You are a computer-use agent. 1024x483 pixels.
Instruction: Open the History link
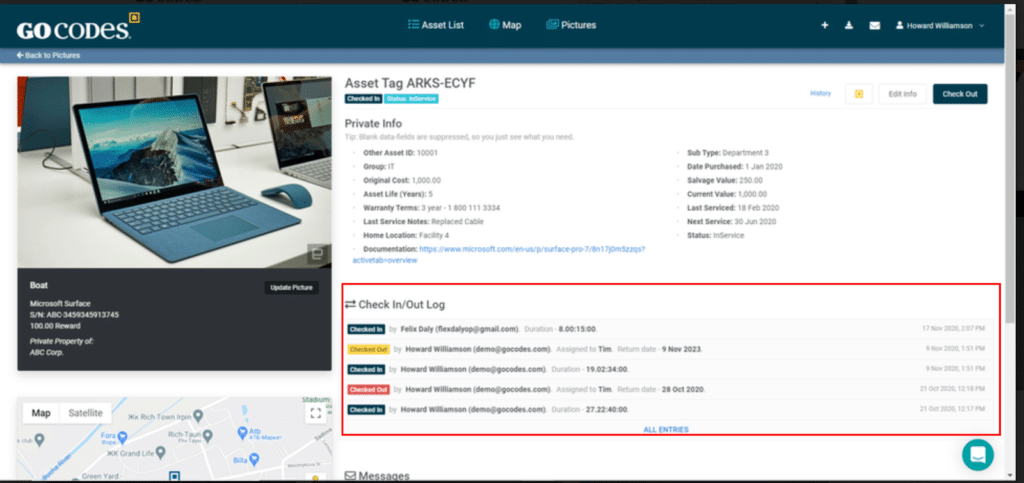coord(820,93)
